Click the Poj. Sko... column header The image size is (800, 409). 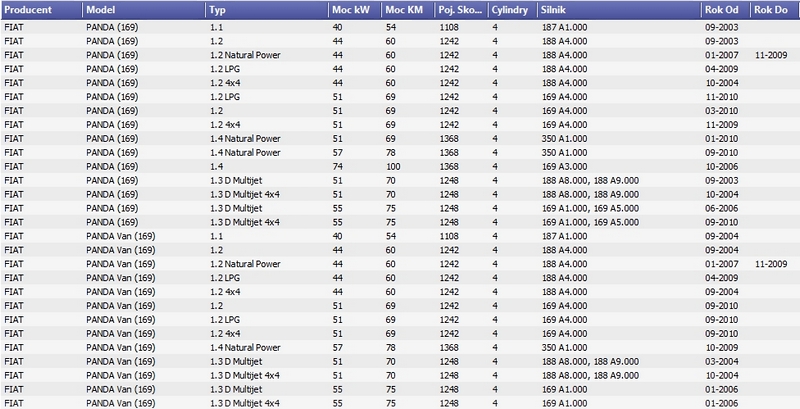462,10
